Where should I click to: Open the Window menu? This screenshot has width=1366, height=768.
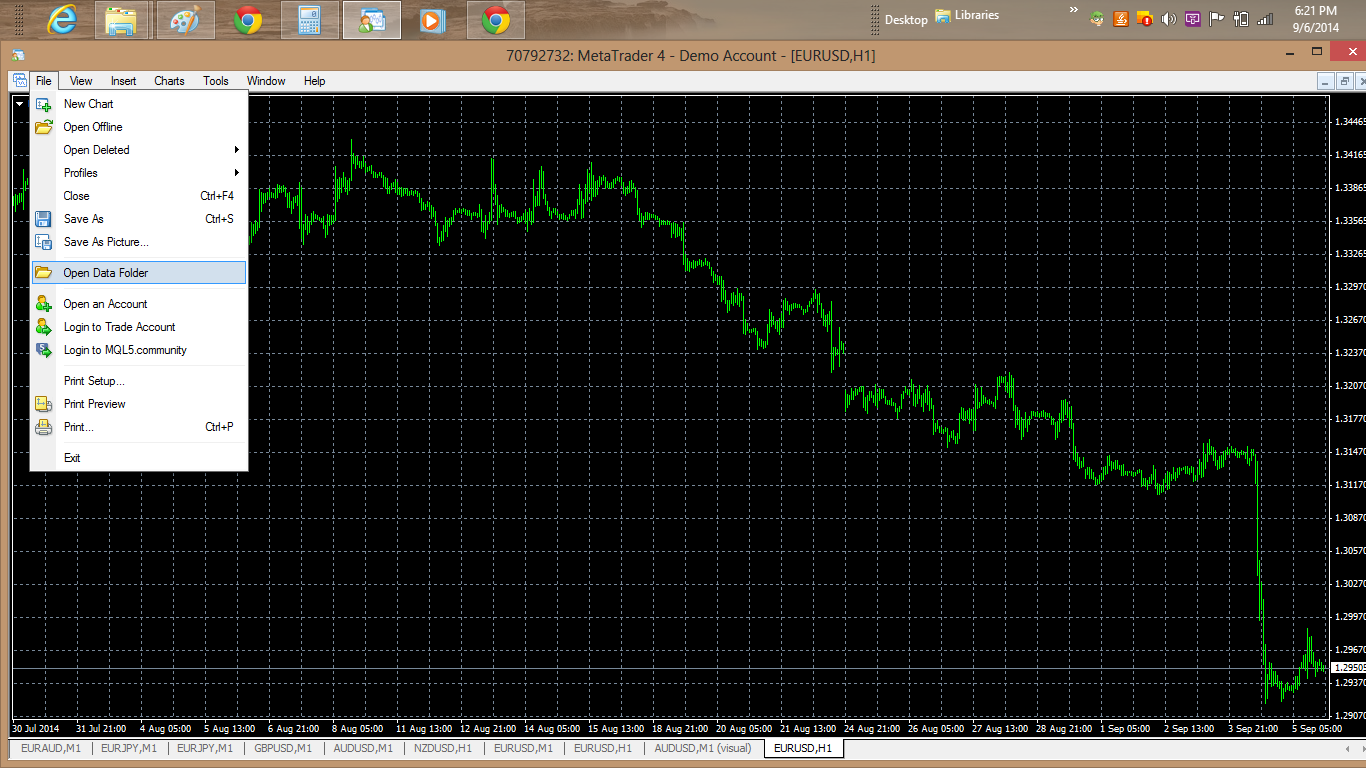pos(266,81)
